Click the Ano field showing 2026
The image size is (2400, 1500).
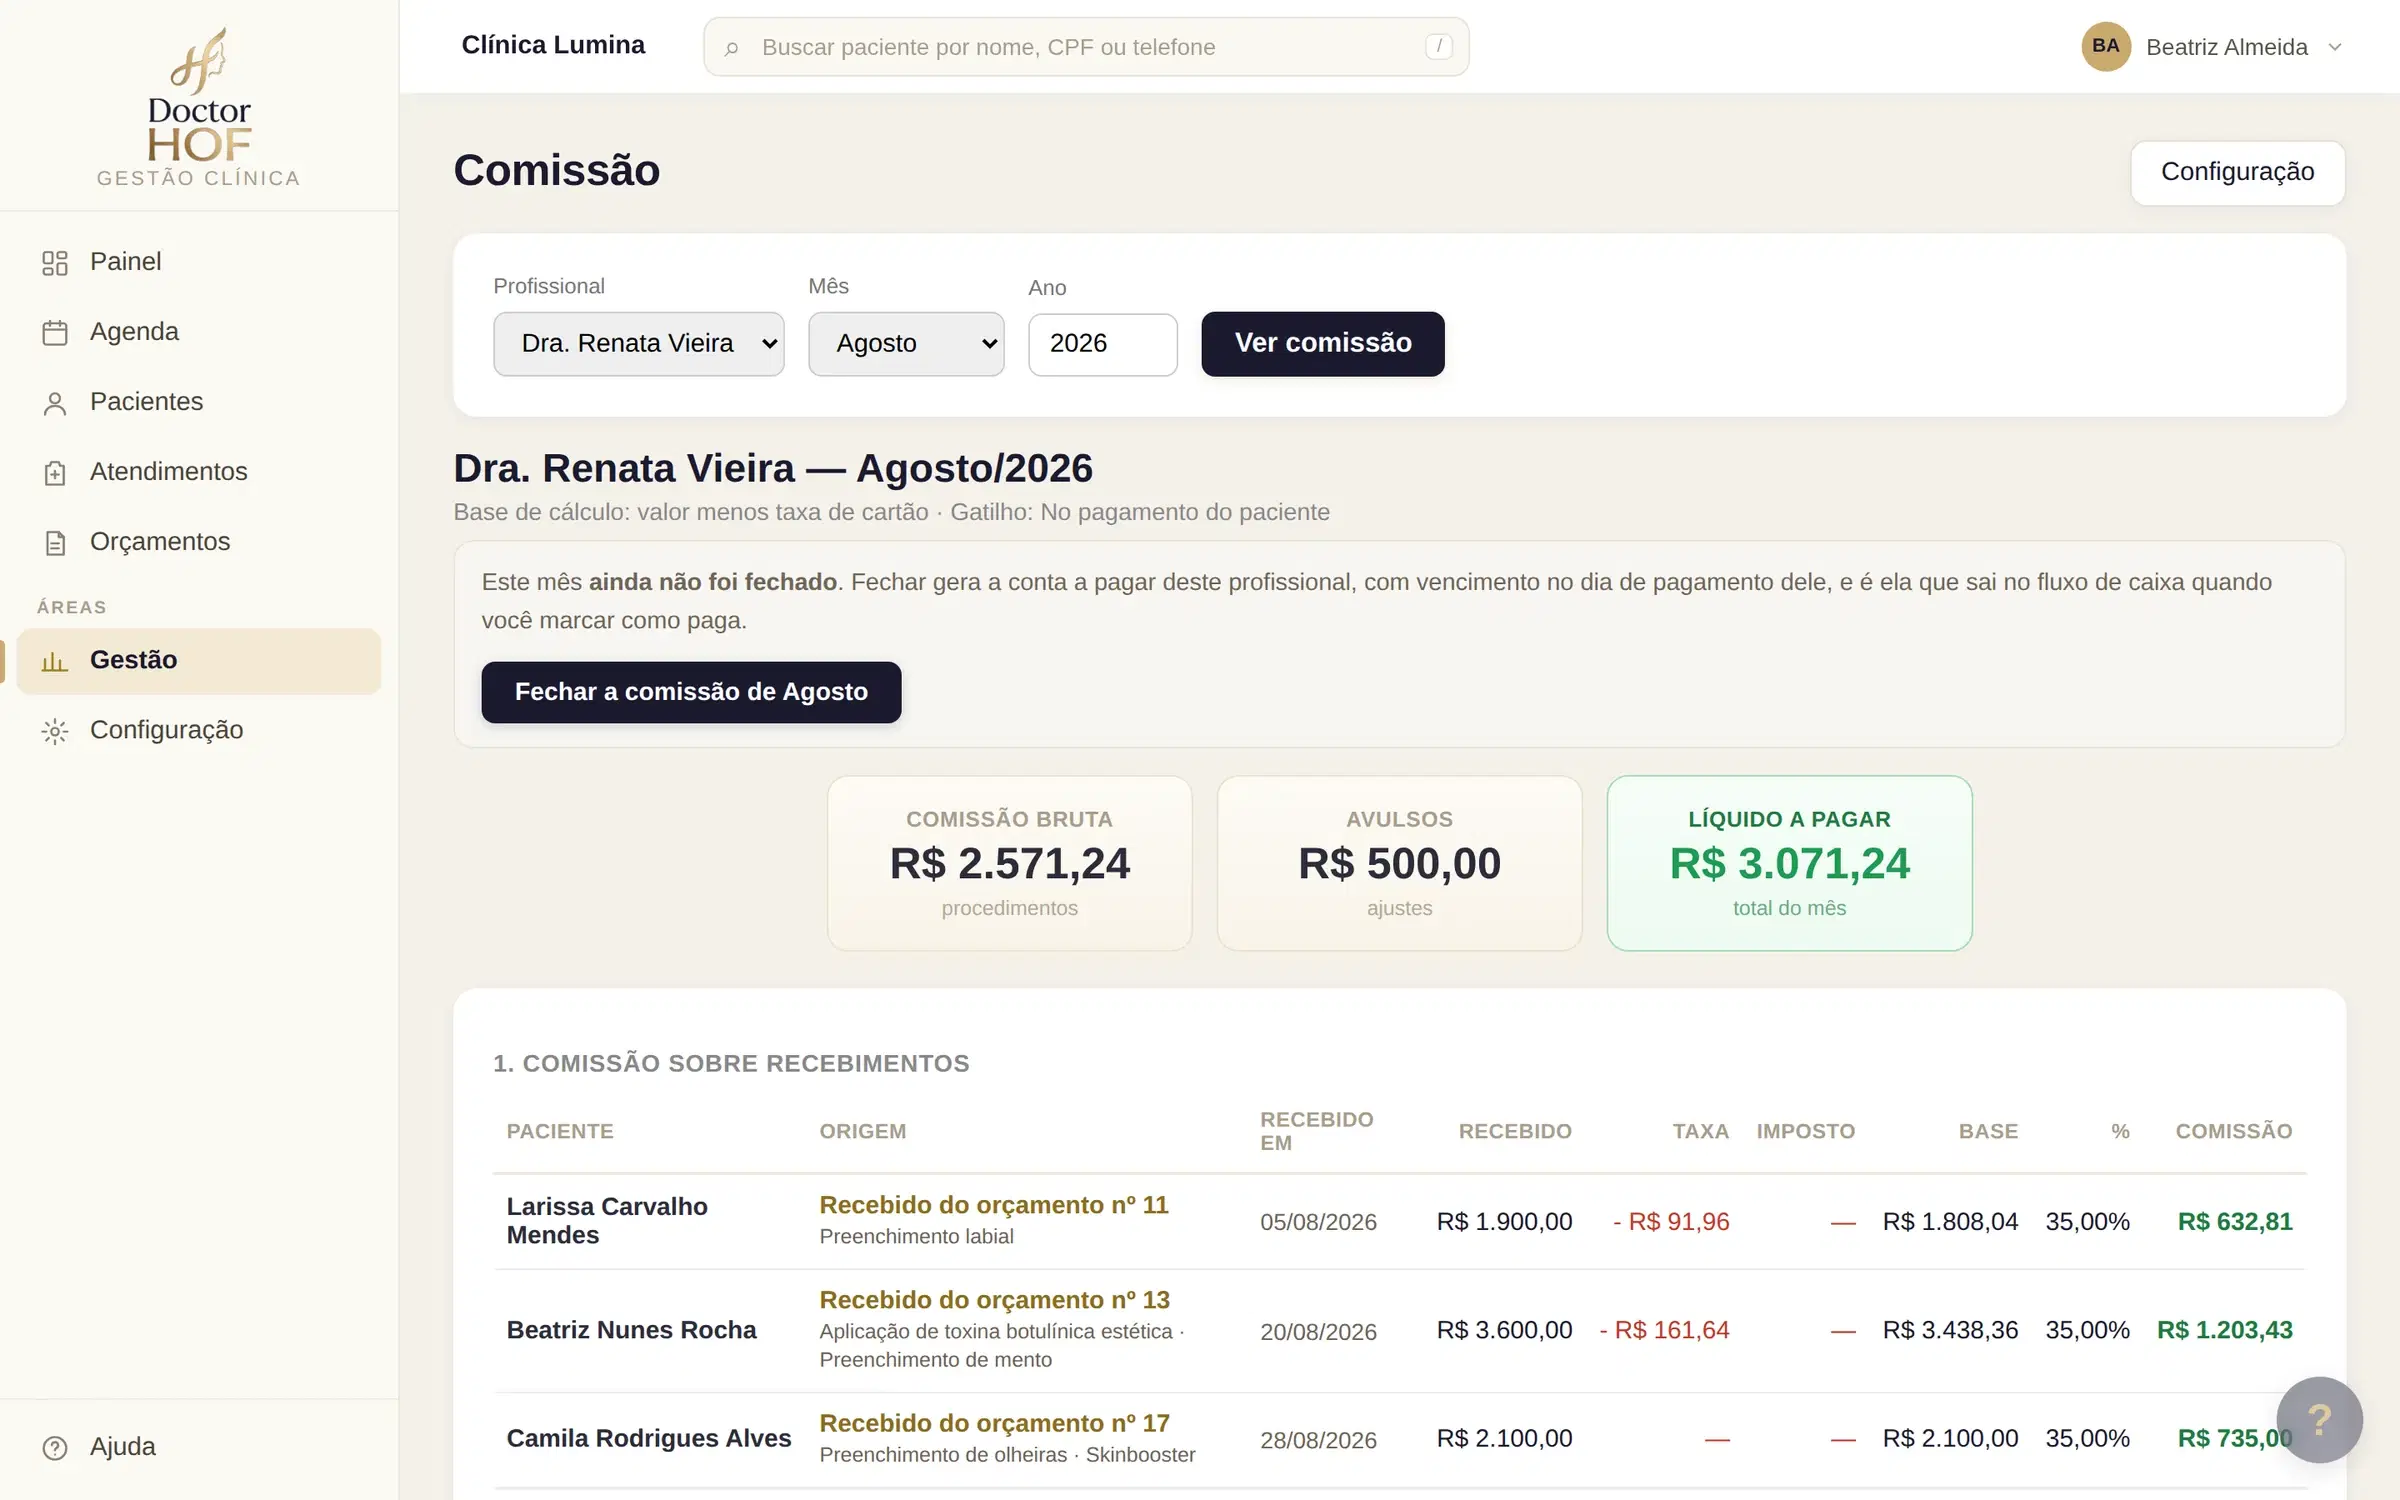pos(1102,344)
